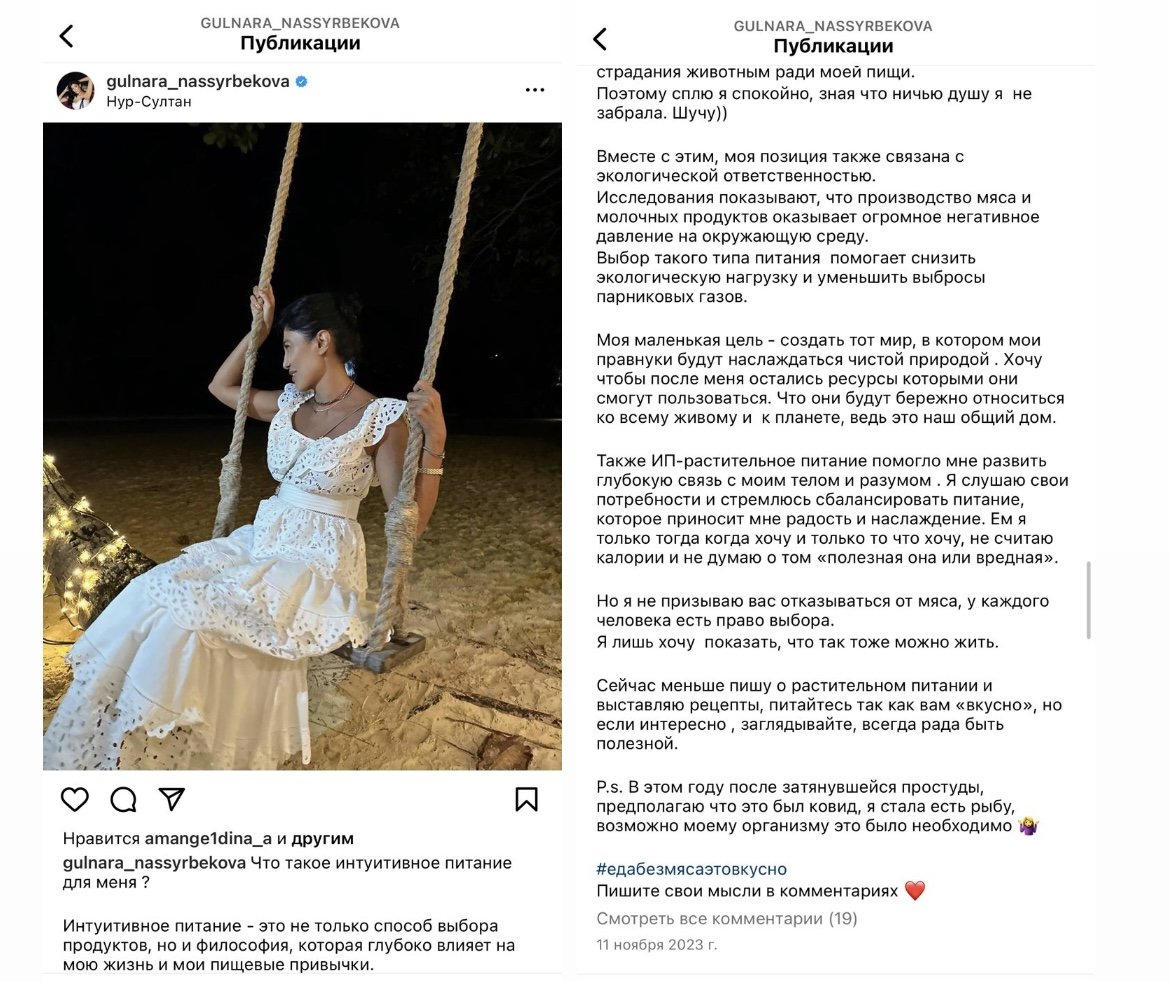Share the post via paper plane icon
Image resolution: width=1170 pixels, height=982 pixels.
click(172, 799)
